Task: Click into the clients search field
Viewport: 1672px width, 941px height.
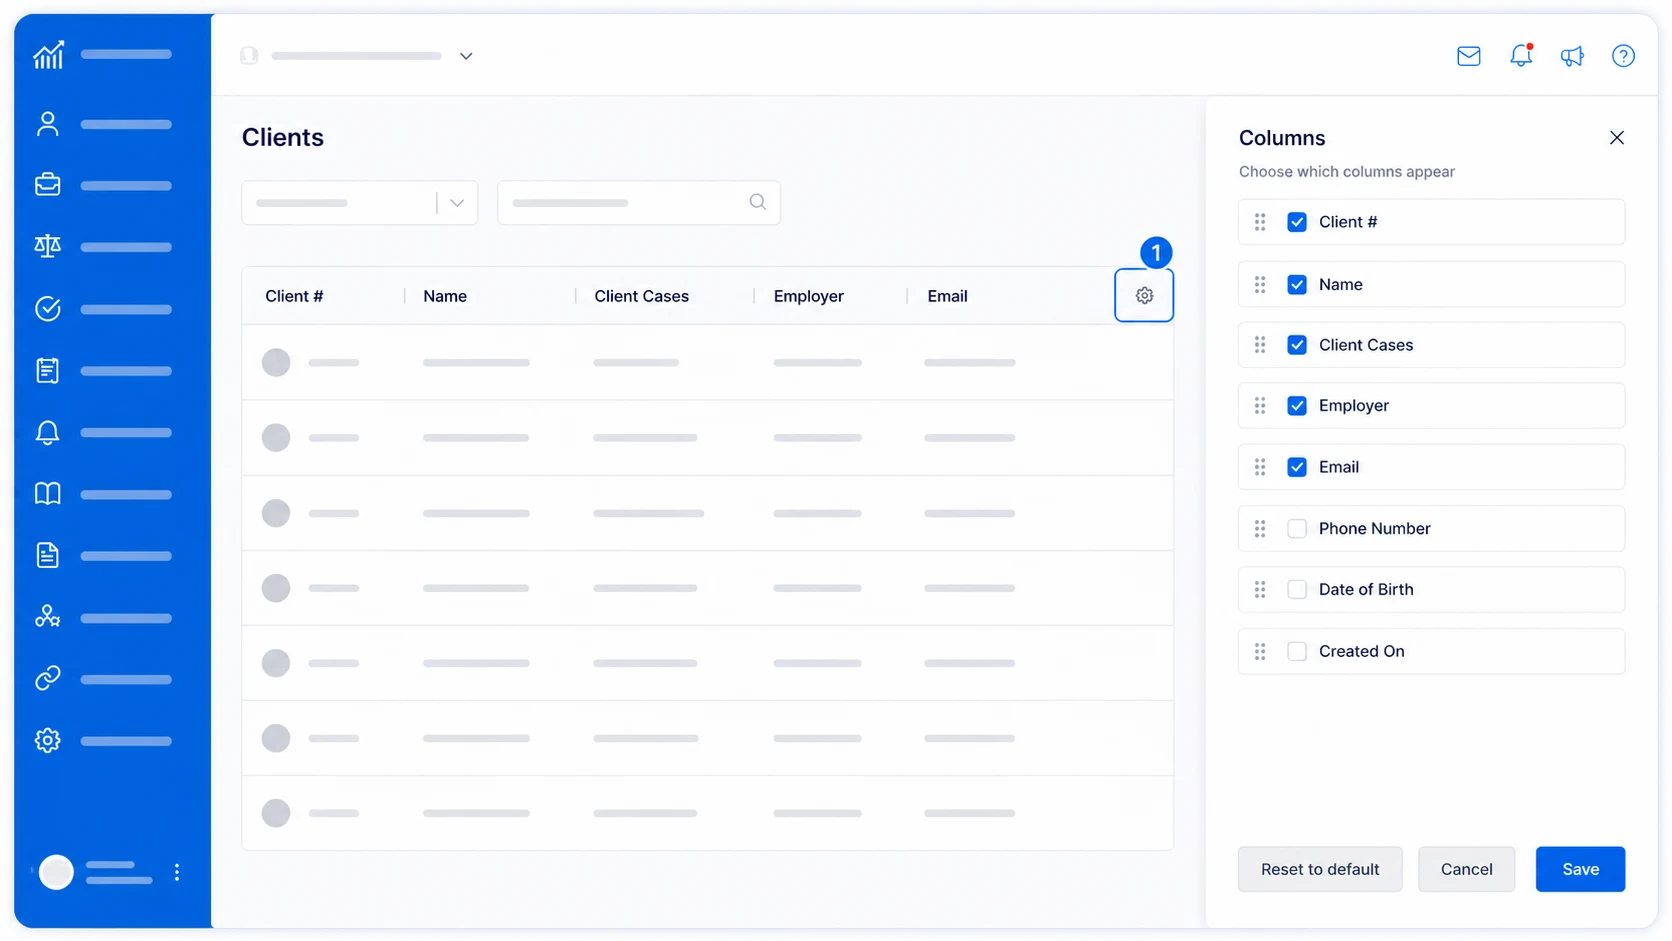Action: (x=639, y=203)
